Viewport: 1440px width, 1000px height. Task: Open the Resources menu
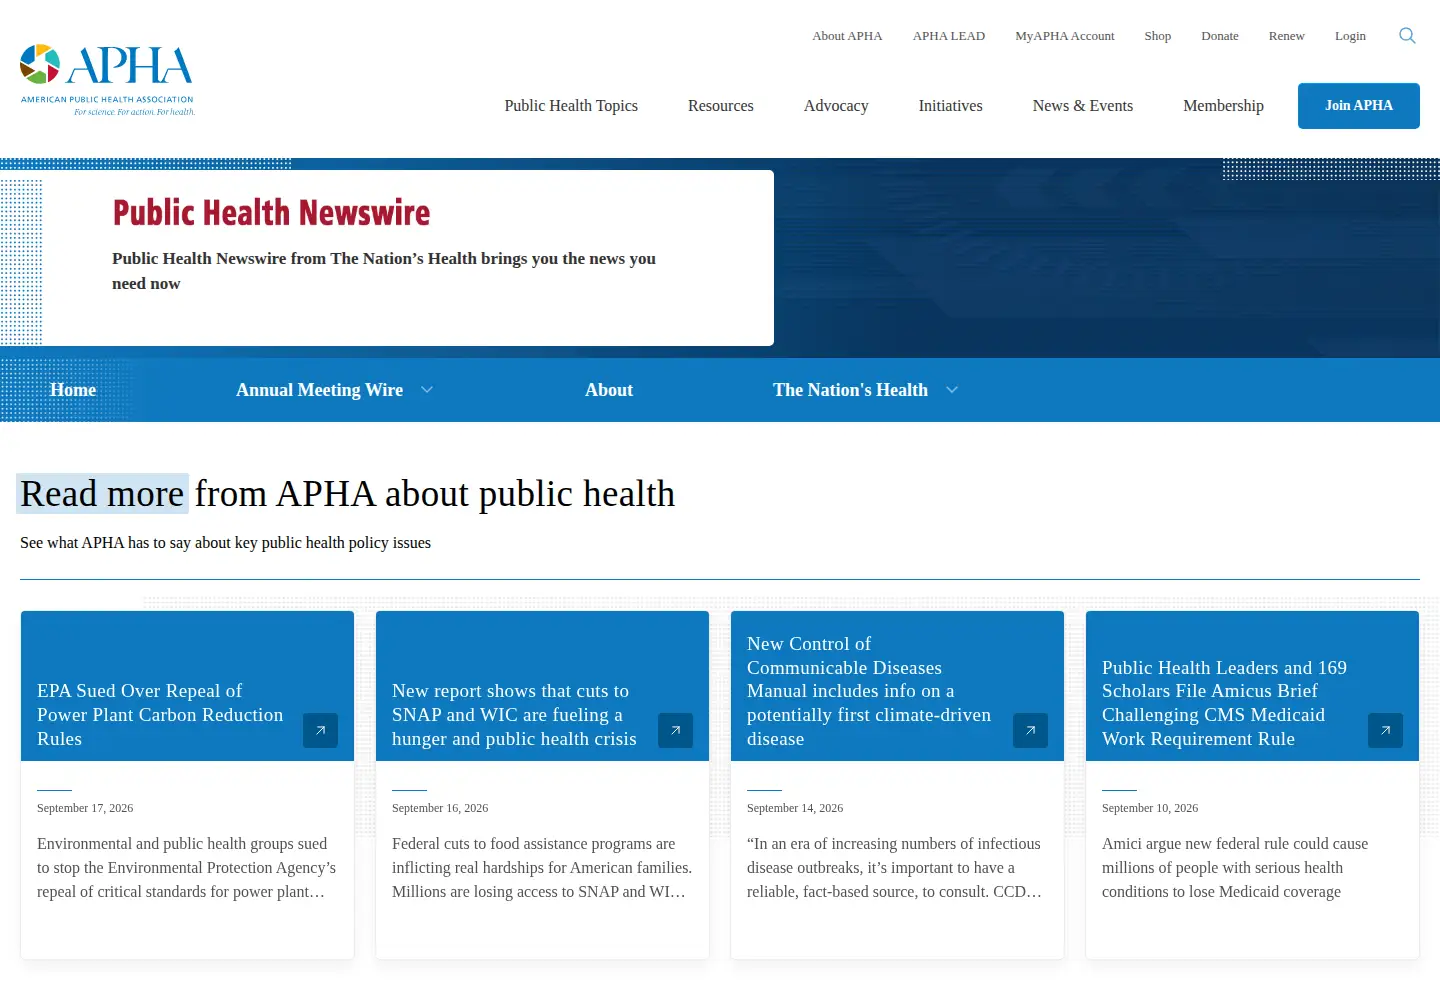pos(721,106)
